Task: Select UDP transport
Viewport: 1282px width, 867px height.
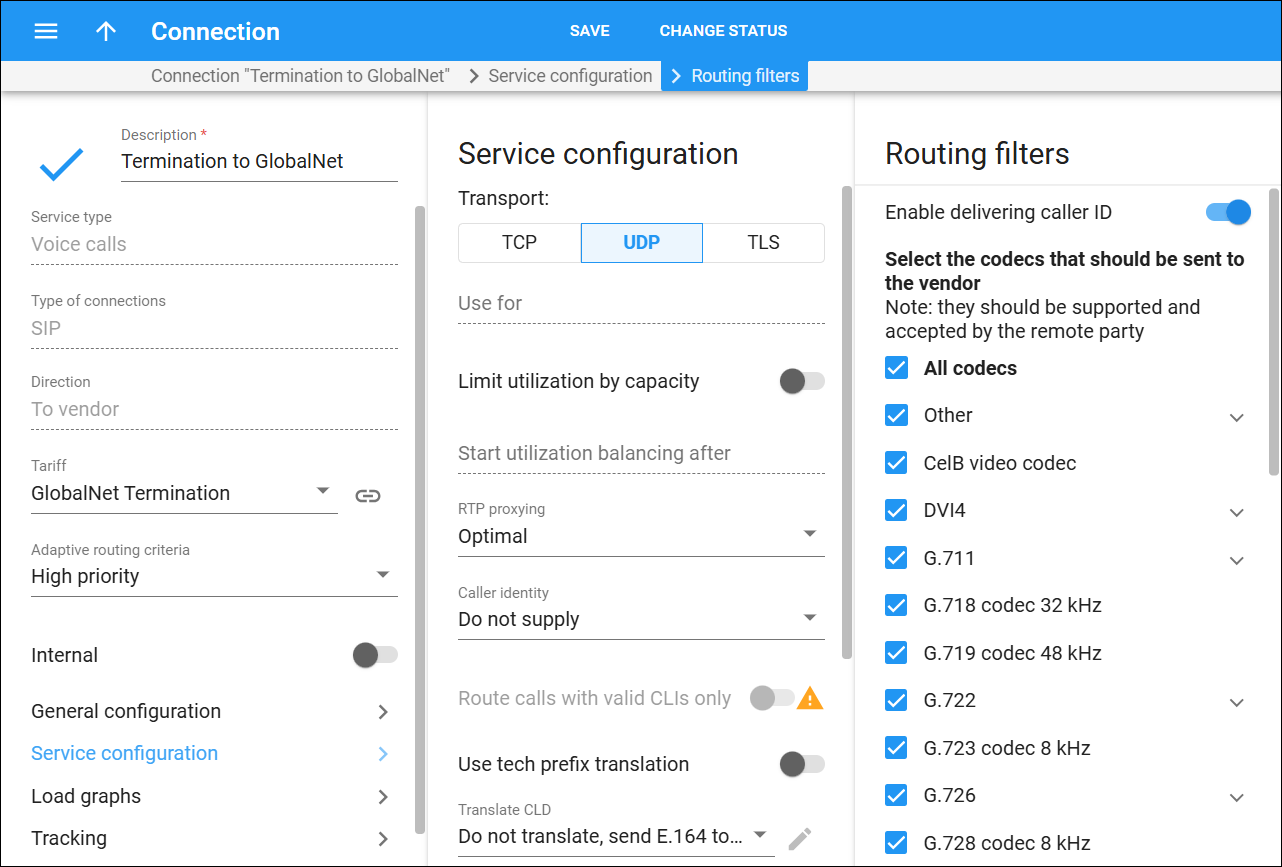Action: (x=642, y=243)
